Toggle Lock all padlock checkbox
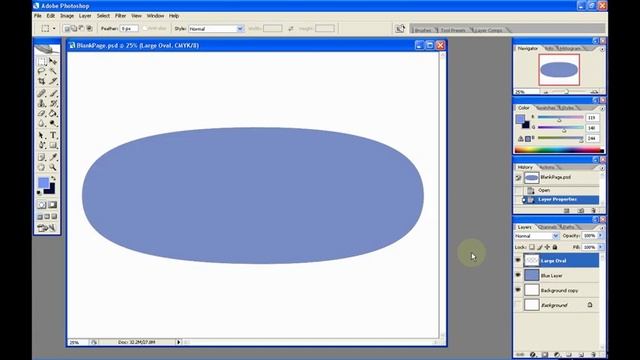Screen dimensions: 640x360 (x=555, y=247)
